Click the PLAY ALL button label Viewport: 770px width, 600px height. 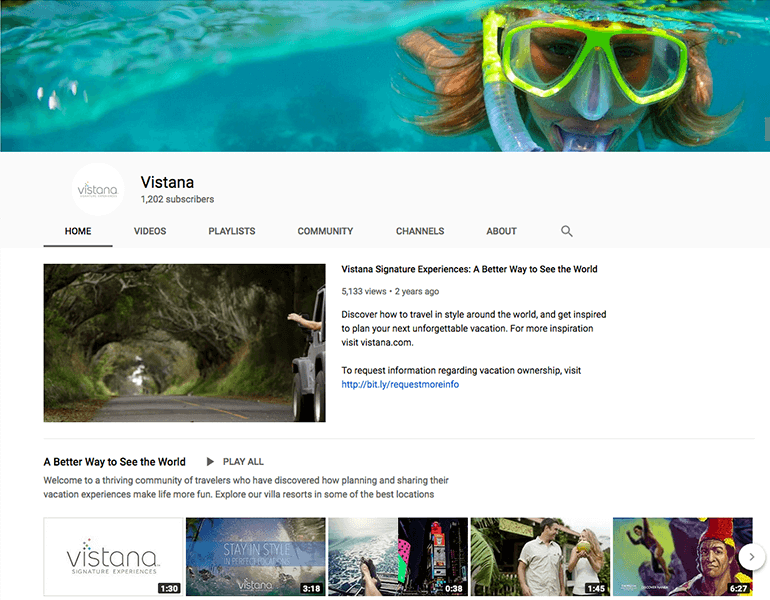pyautogui.click(x=243, y=462)
